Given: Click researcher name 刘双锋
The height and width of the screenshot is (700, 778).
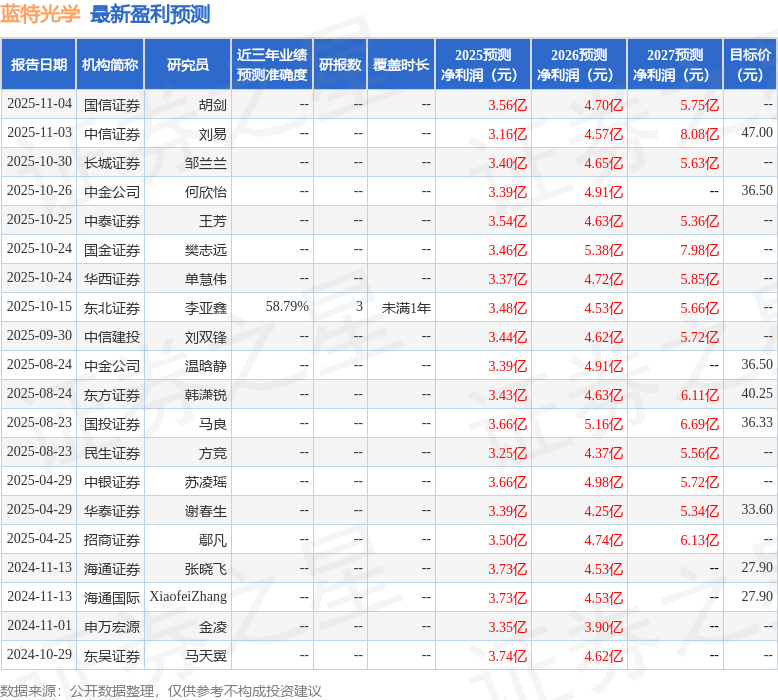Looking at the screenshot, I should click(206, 337).
